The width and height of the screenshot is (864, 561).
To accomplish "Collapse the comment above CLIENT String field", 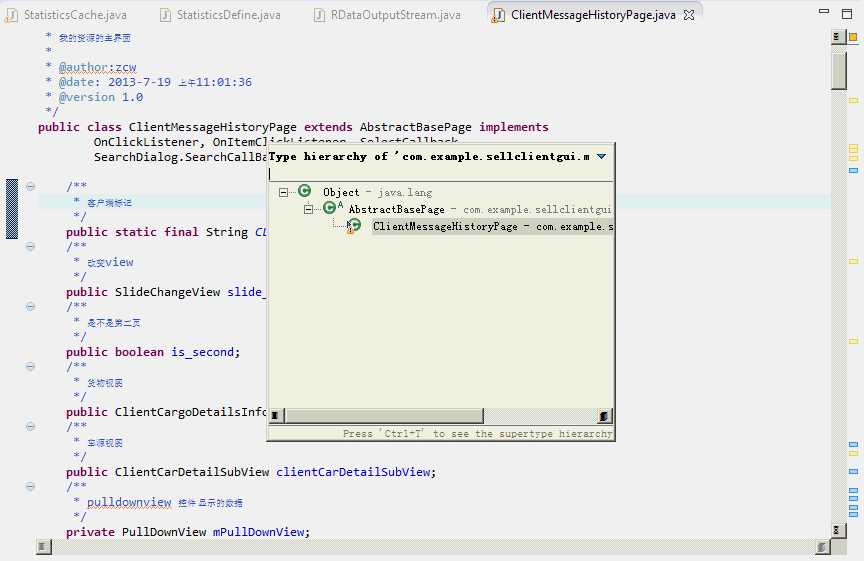I will click(x=31, y=186).
